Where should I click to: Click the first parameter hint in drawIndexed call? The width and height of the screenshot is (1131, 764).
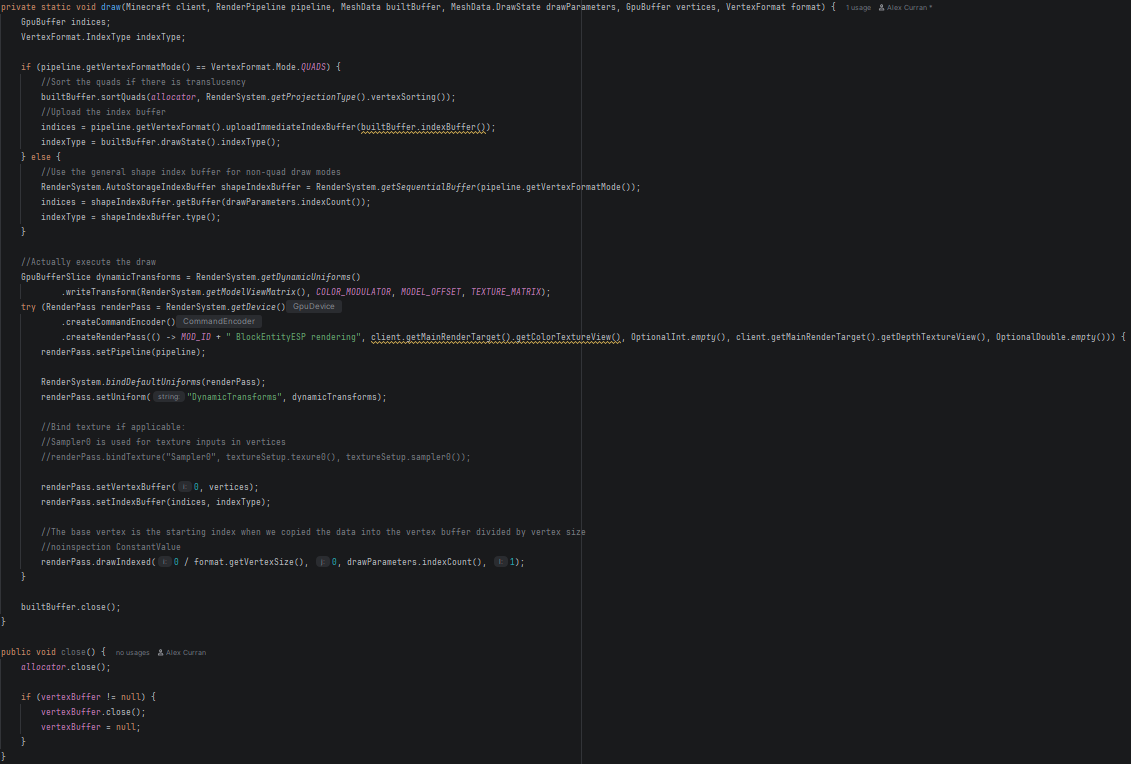click(164, 562)
